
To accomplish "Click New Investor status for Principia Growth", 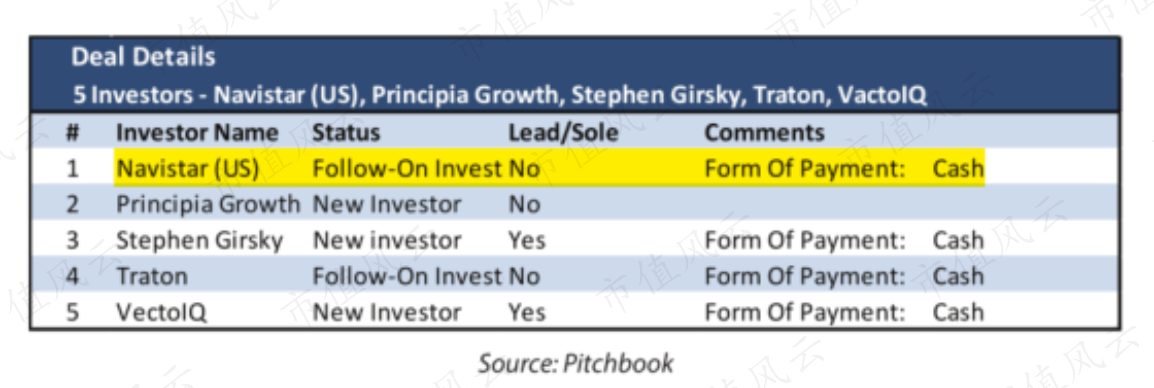I will 387,204.
